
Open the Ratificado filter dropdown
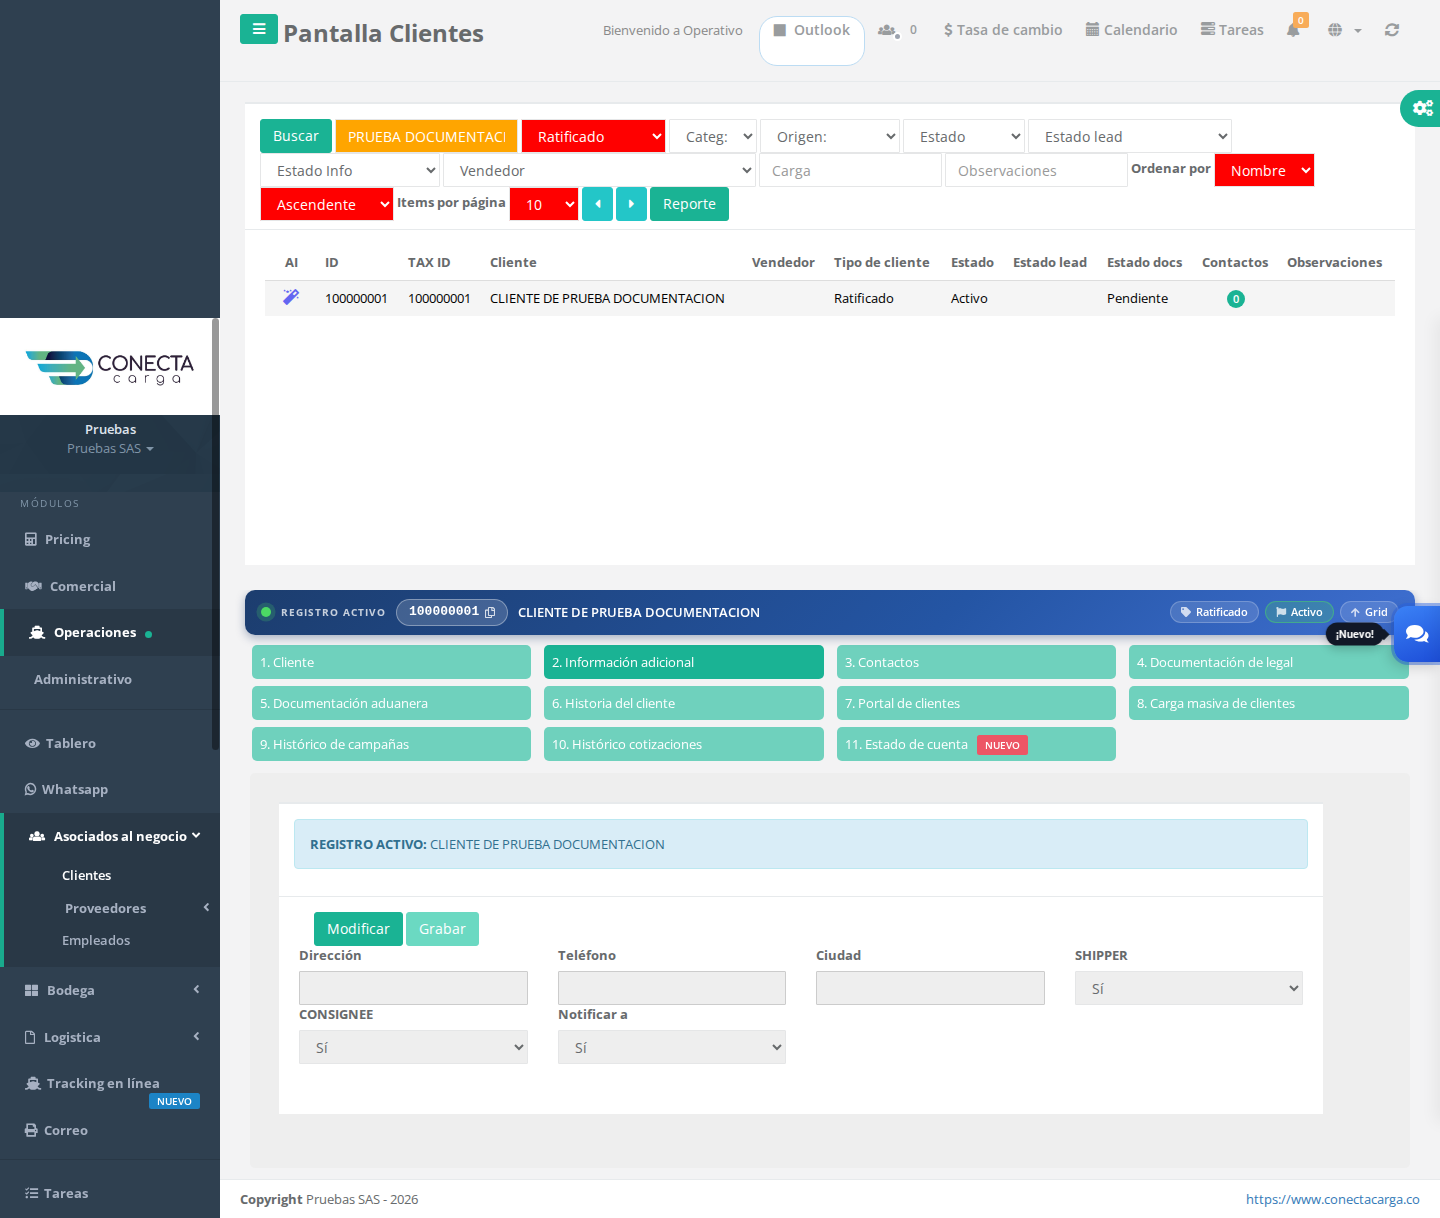click(x=593, y=136)
